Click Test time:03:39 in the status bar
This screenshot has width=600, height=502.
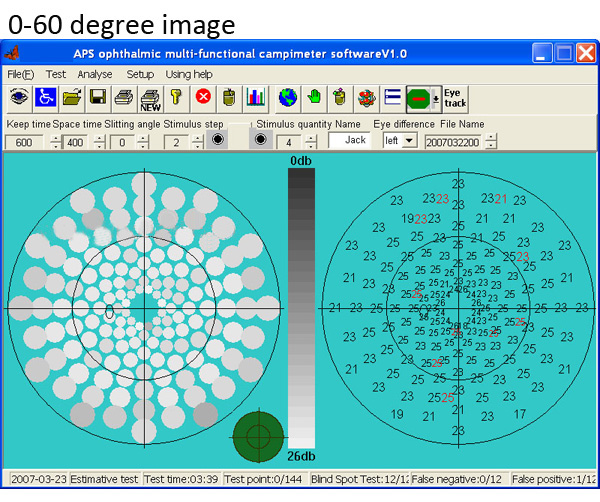click(181, 479)
